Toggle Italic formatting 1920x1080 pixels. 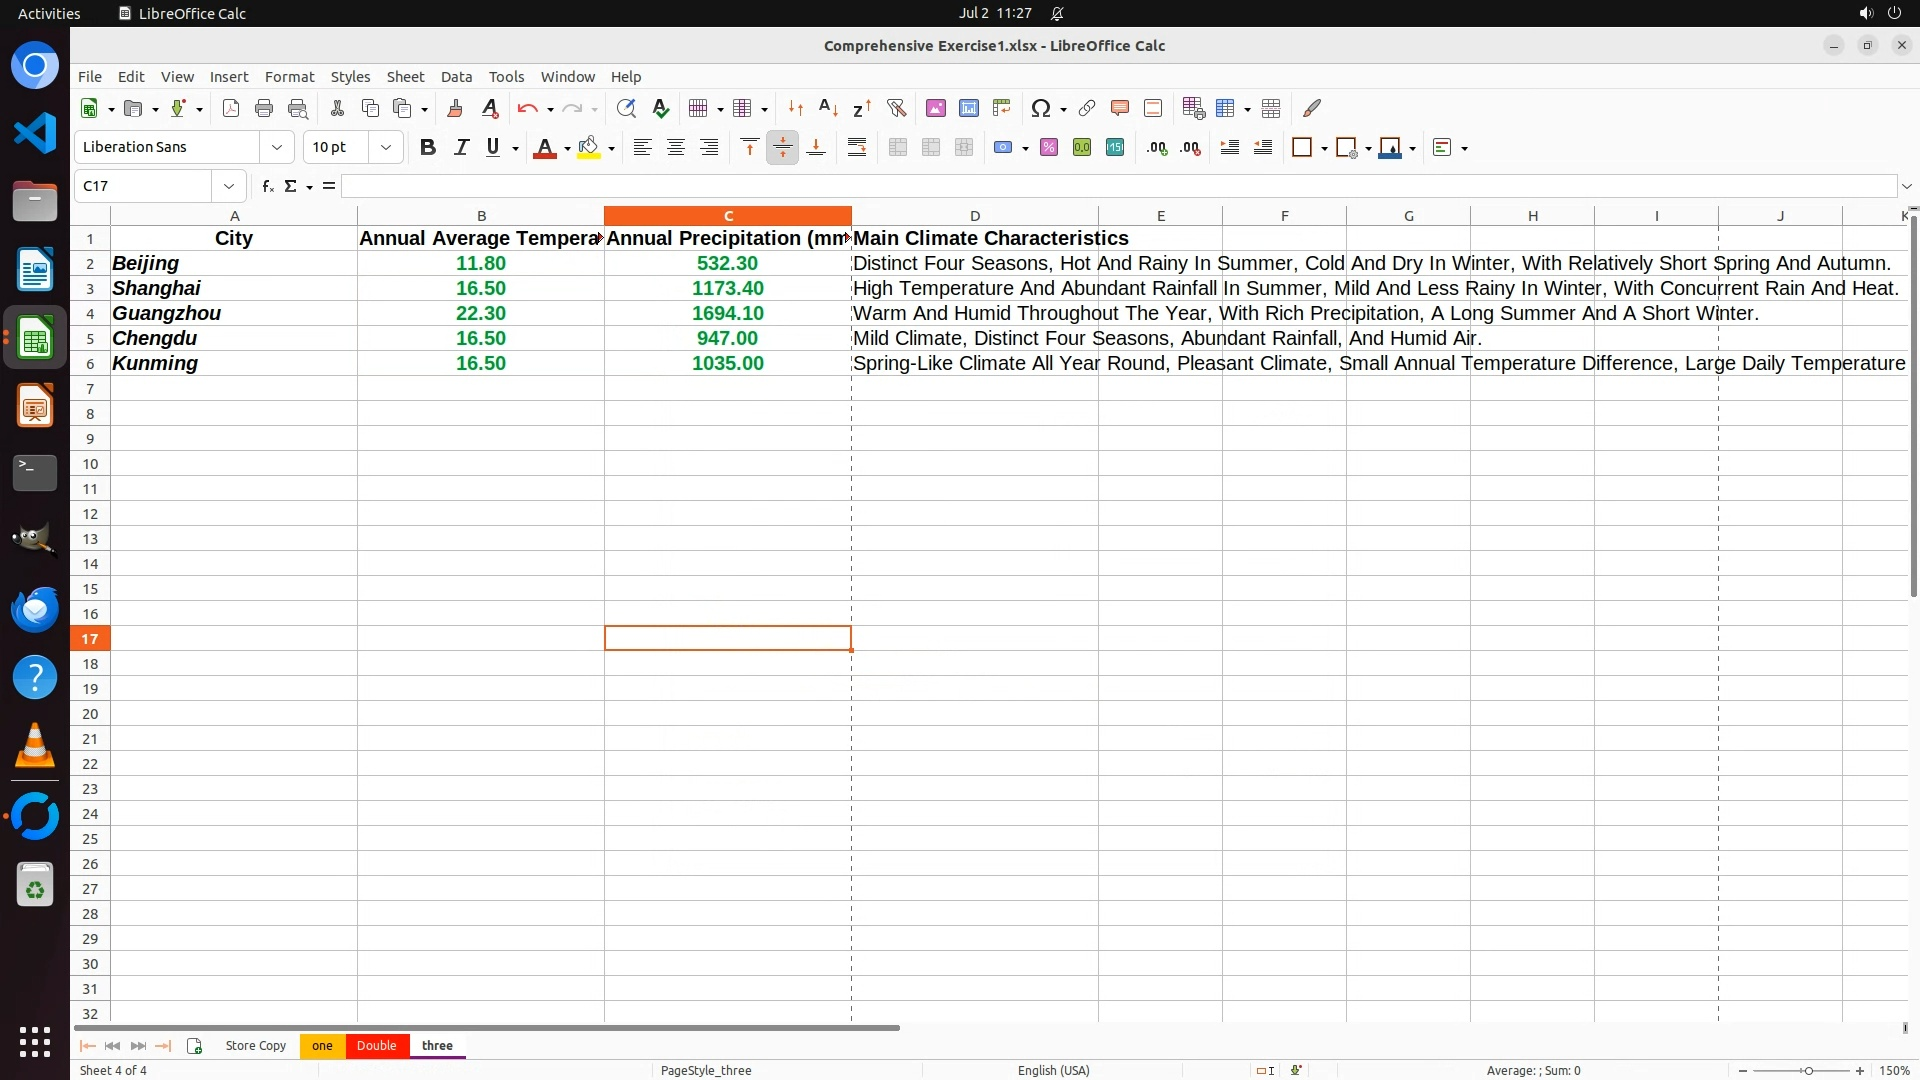[x=461, y=148]
